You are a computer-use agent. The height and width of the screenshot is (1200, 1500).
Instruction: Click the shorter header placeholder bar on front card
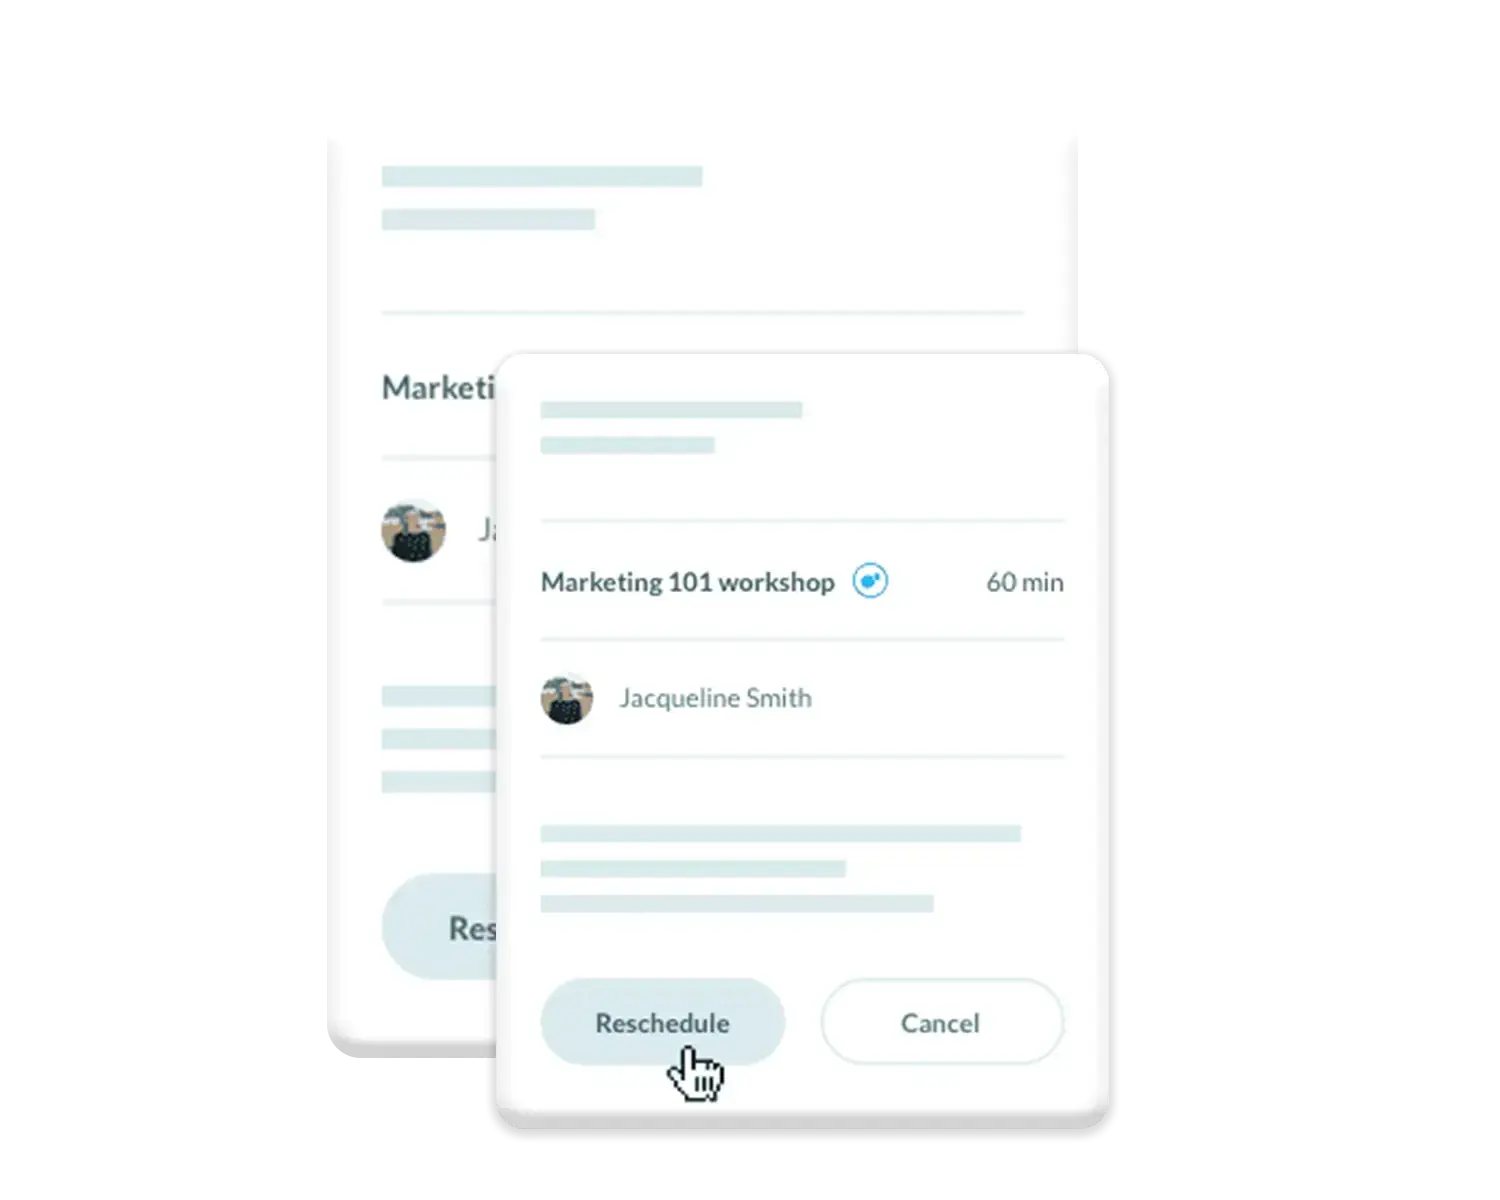[627, 445]
